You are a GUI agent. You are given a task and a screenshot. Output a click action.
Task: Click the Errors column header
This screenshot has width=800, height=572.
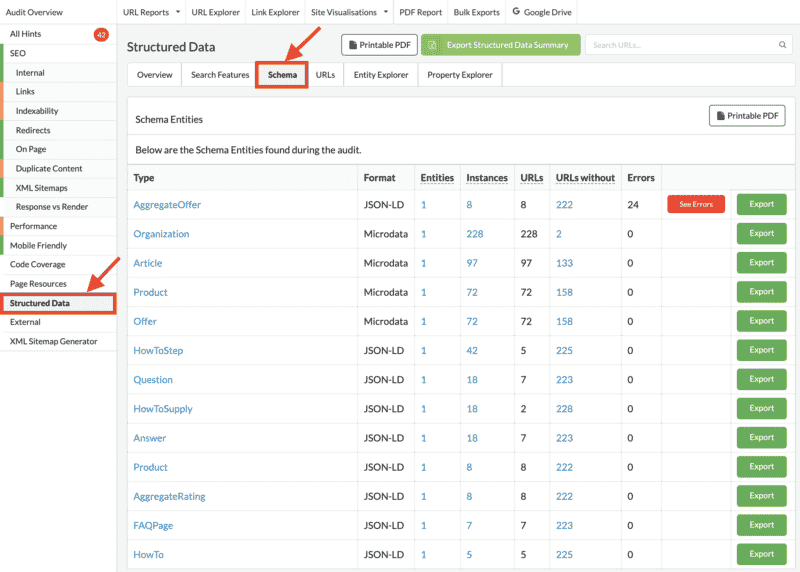[x=641, y=178]
